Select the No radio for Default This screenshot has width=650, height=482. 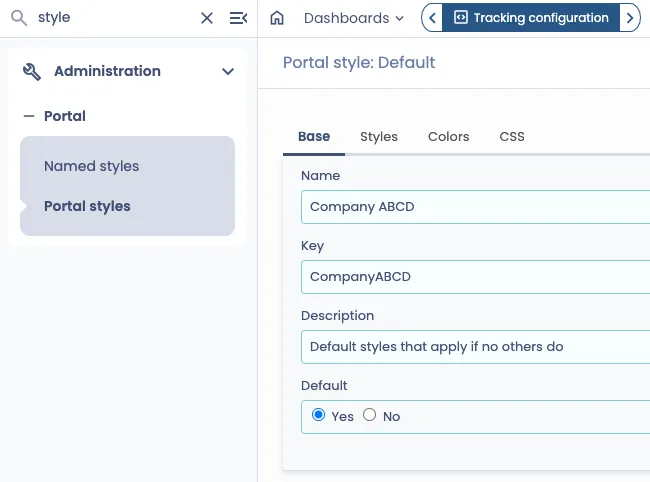369,415
